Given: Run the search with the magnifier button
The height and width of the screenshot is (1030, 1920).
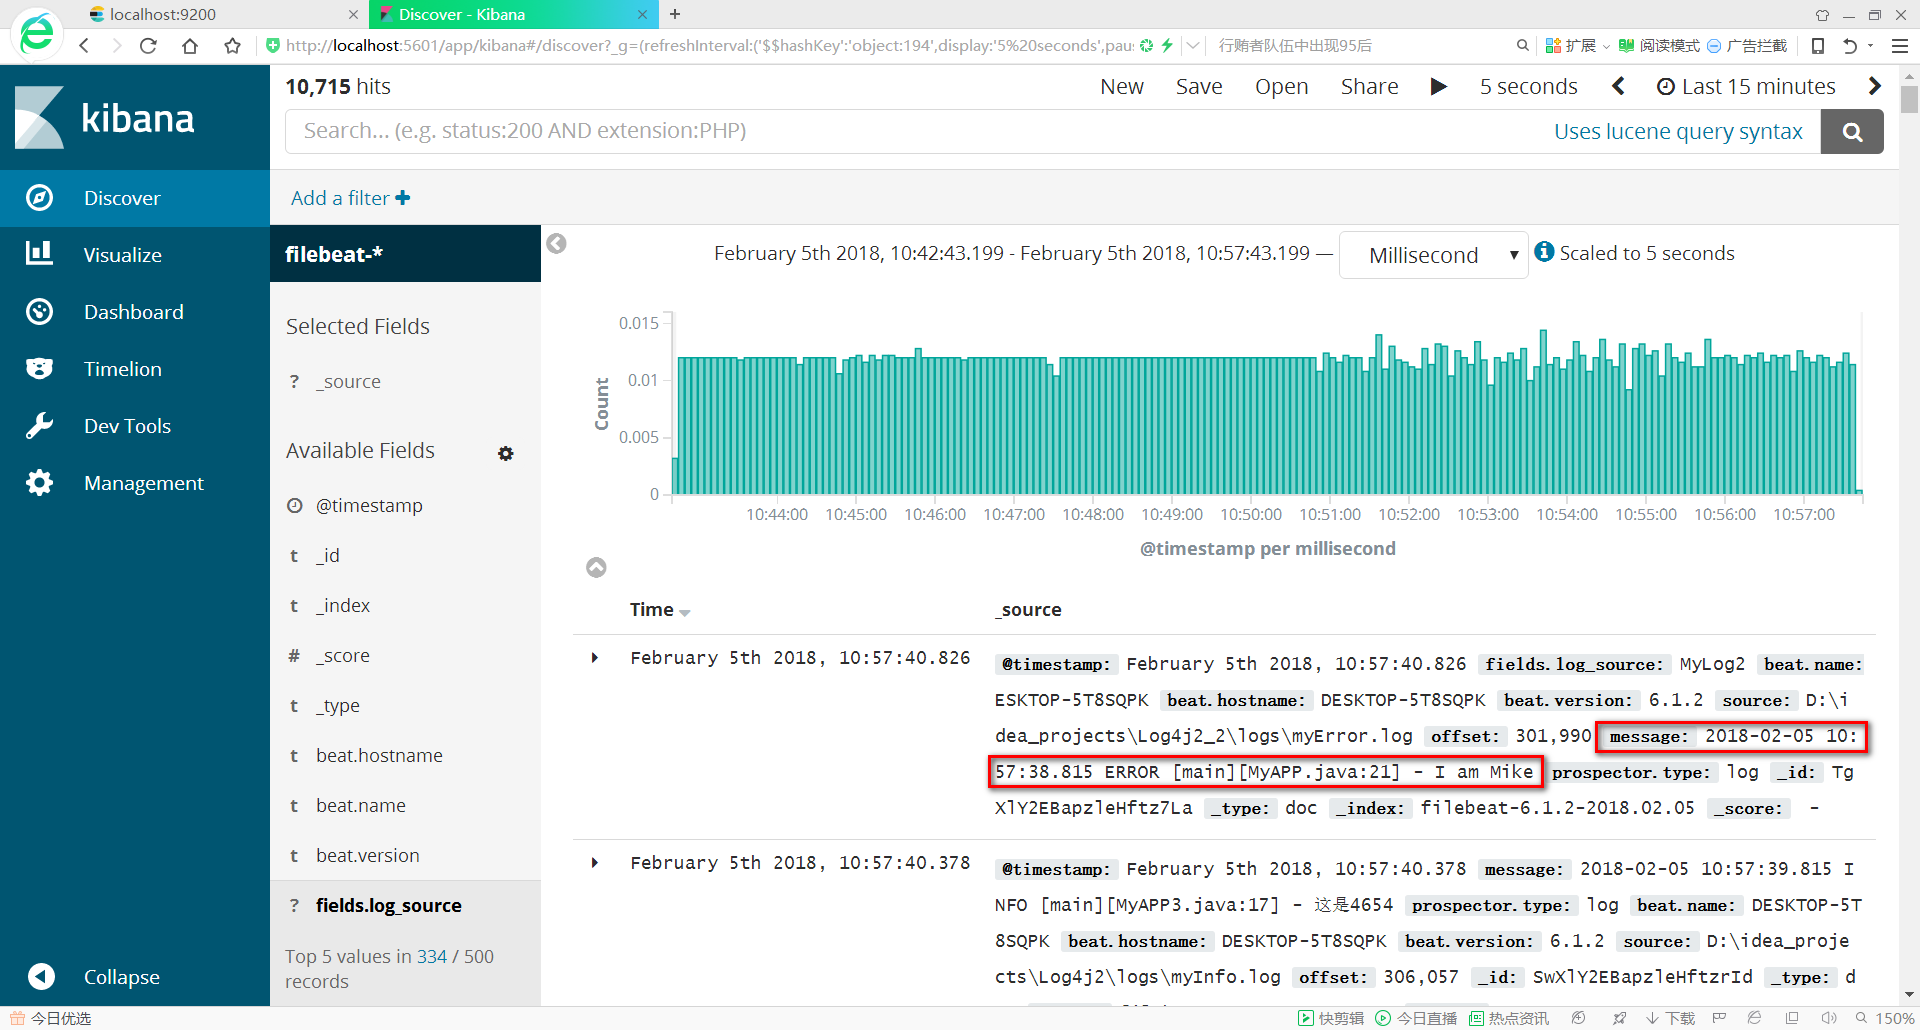Looking at the screenshot, I should tap(1852, 131).
